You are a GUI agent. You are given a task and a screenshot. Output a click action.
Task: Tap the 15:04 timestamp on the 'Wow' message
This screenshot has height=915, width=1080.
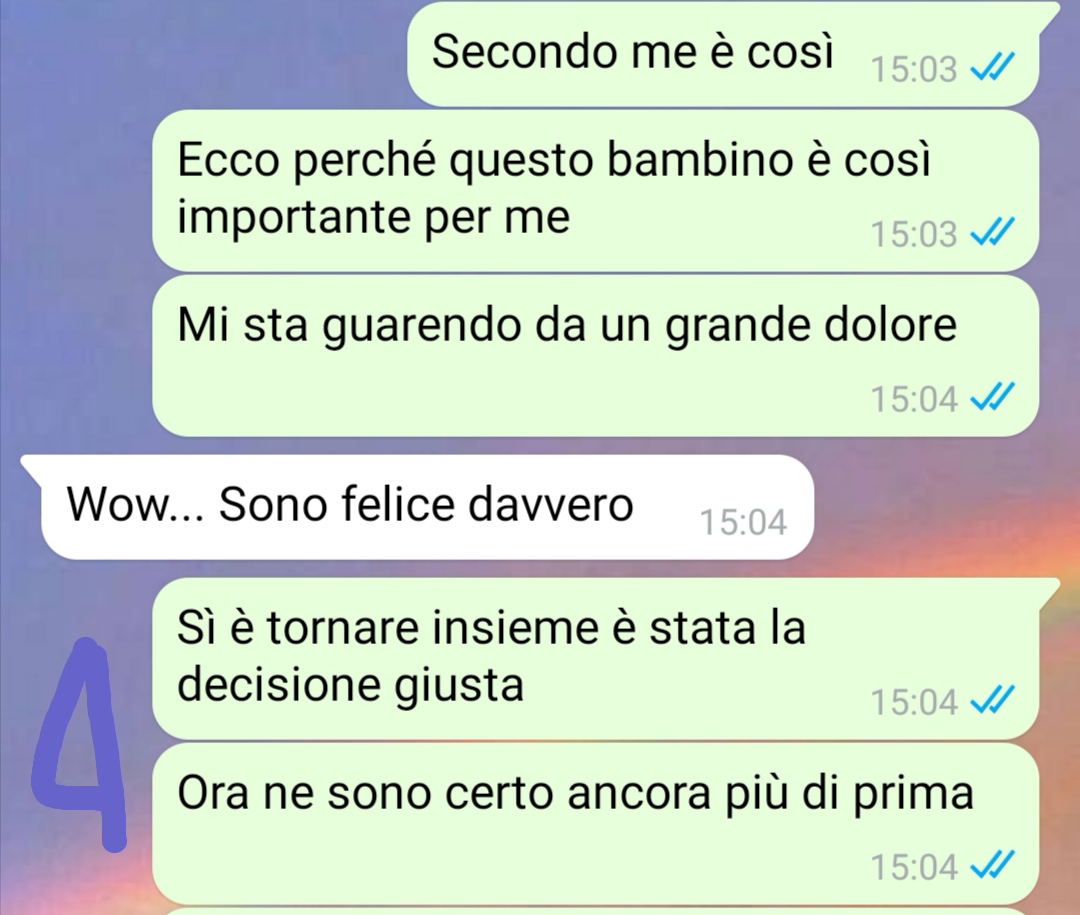point(743,522)
